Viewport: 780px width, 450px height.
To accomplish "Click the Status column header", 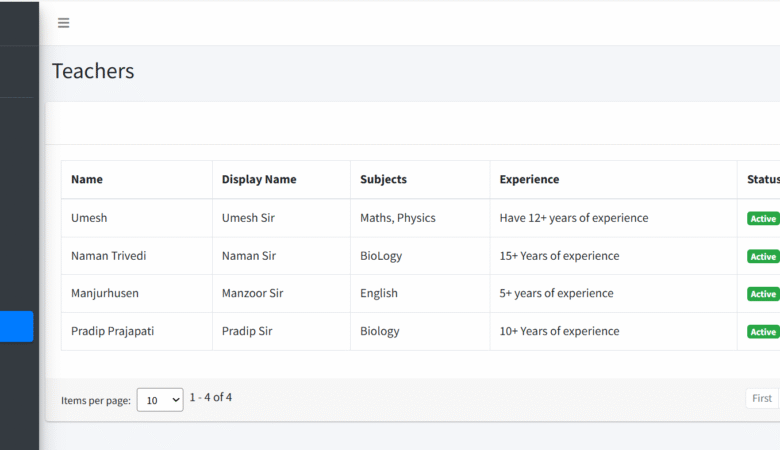I will click(763, 180).
